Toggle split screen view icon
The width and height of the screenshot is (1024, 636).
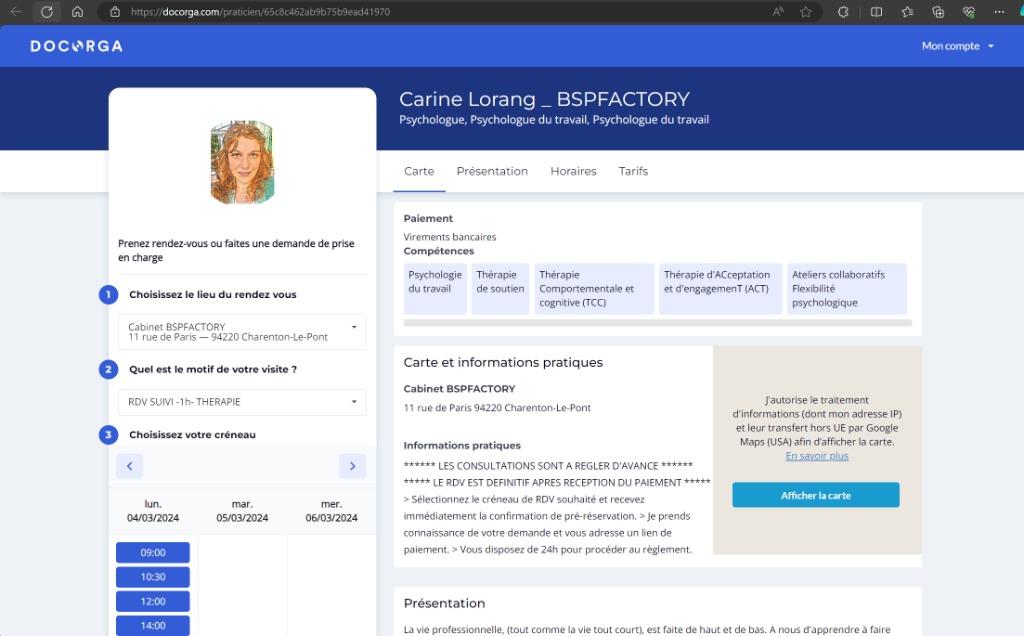[876, 12]
